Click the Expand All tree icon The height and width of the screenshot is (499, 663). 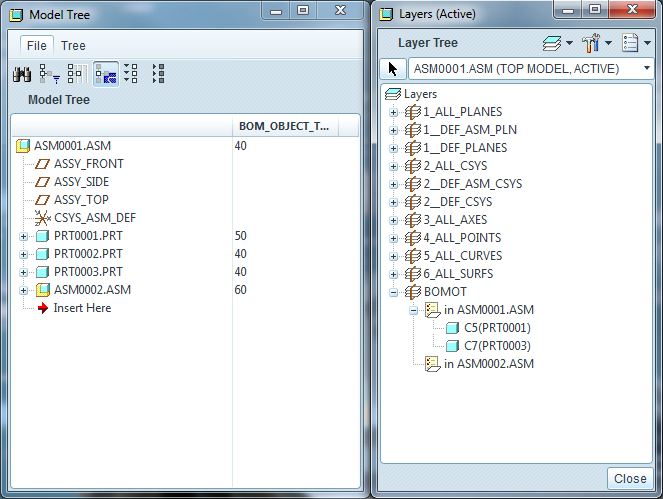point(131,74)
